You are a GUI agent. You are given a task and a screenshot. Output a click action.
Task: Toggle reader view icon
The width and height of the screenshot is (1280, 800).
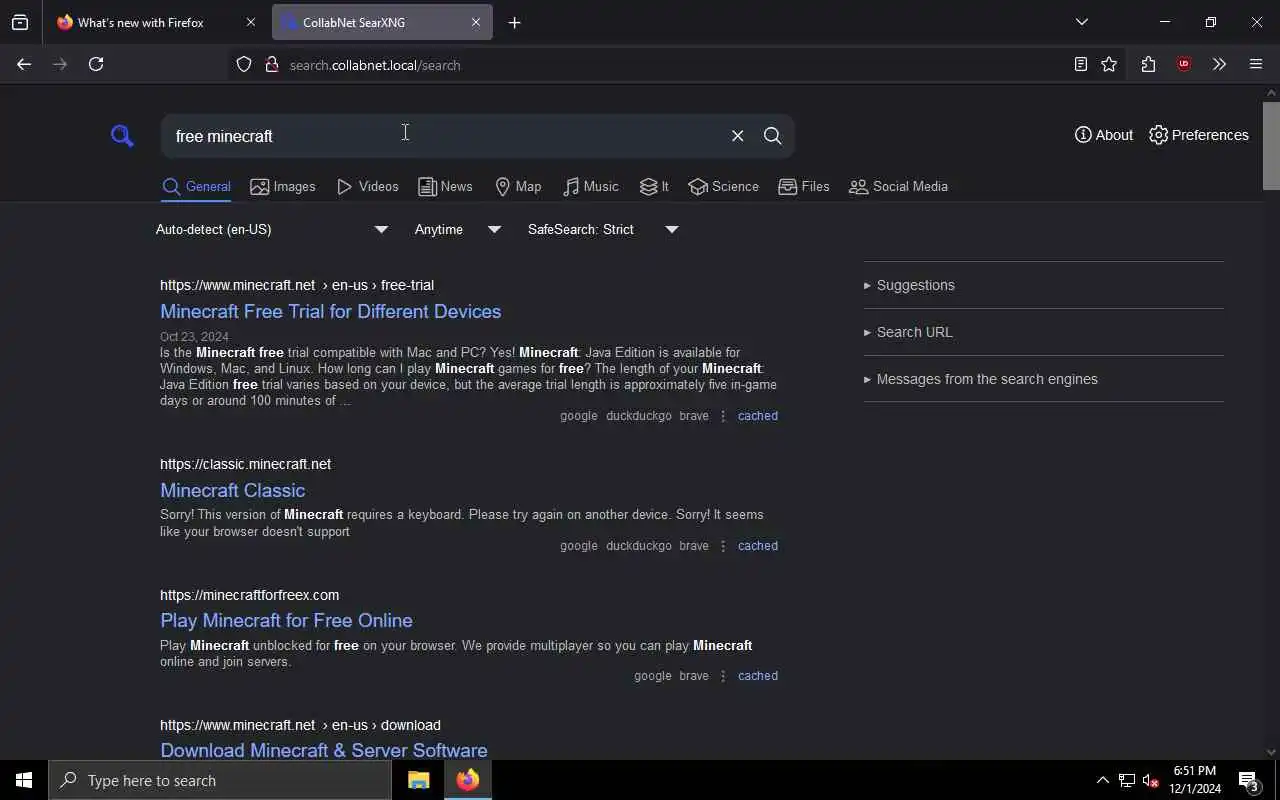click(x=1081, y=65)
